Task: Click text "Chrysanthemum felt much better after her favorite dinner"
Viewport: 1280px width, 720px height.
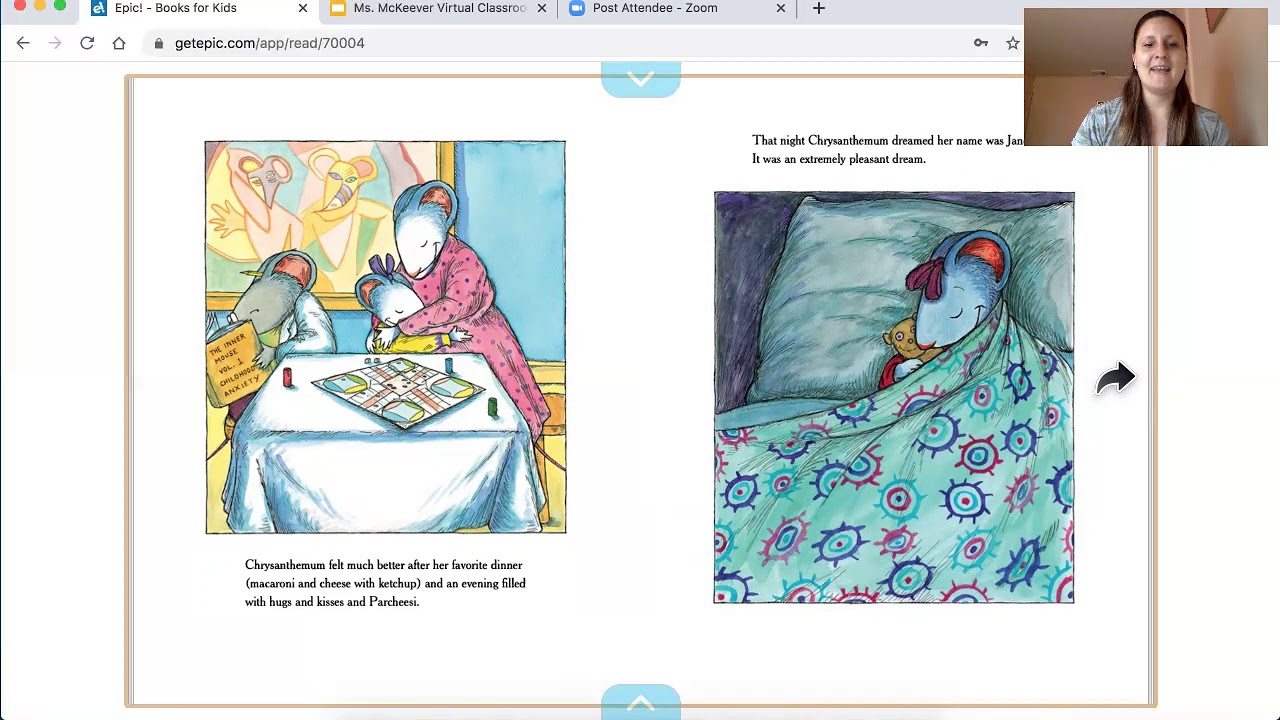Action: [x=384, y=565]
